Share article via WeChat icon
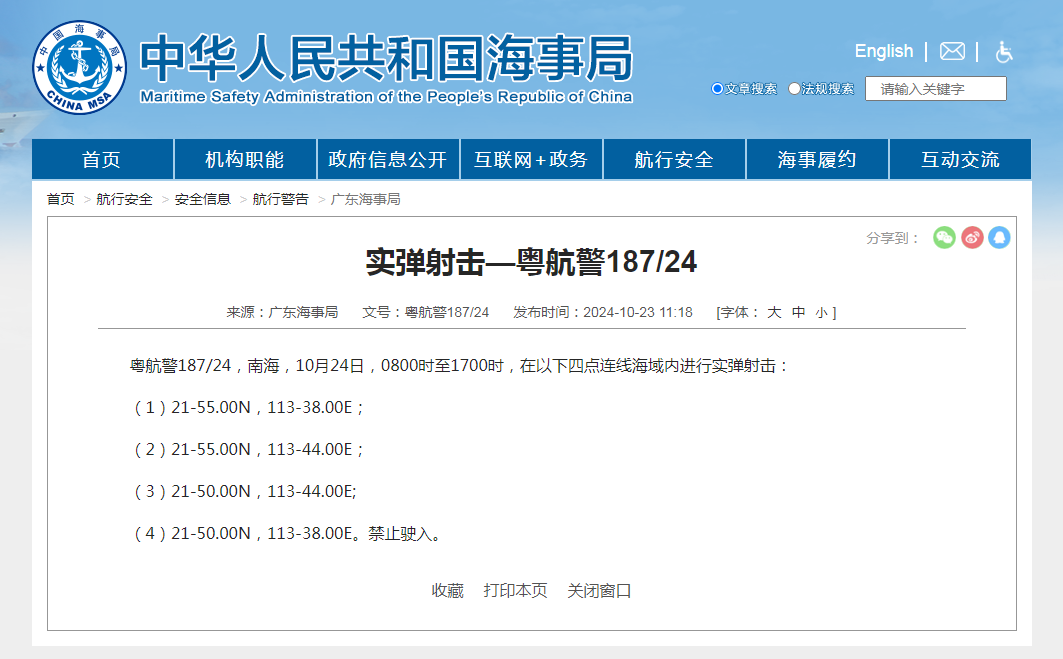This screenshot has height=659, width=1063. 944,238
